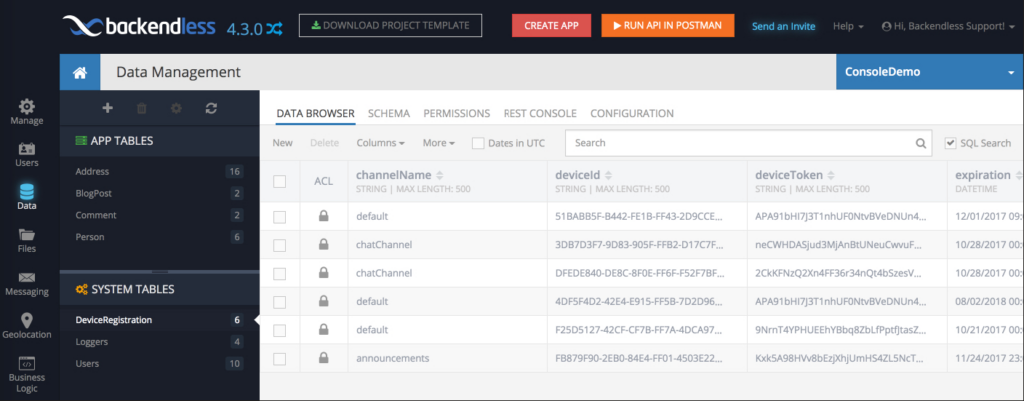This screenshot has height=401, width=1024.
Task: Click the Create App button
Action: pos(551,25)
